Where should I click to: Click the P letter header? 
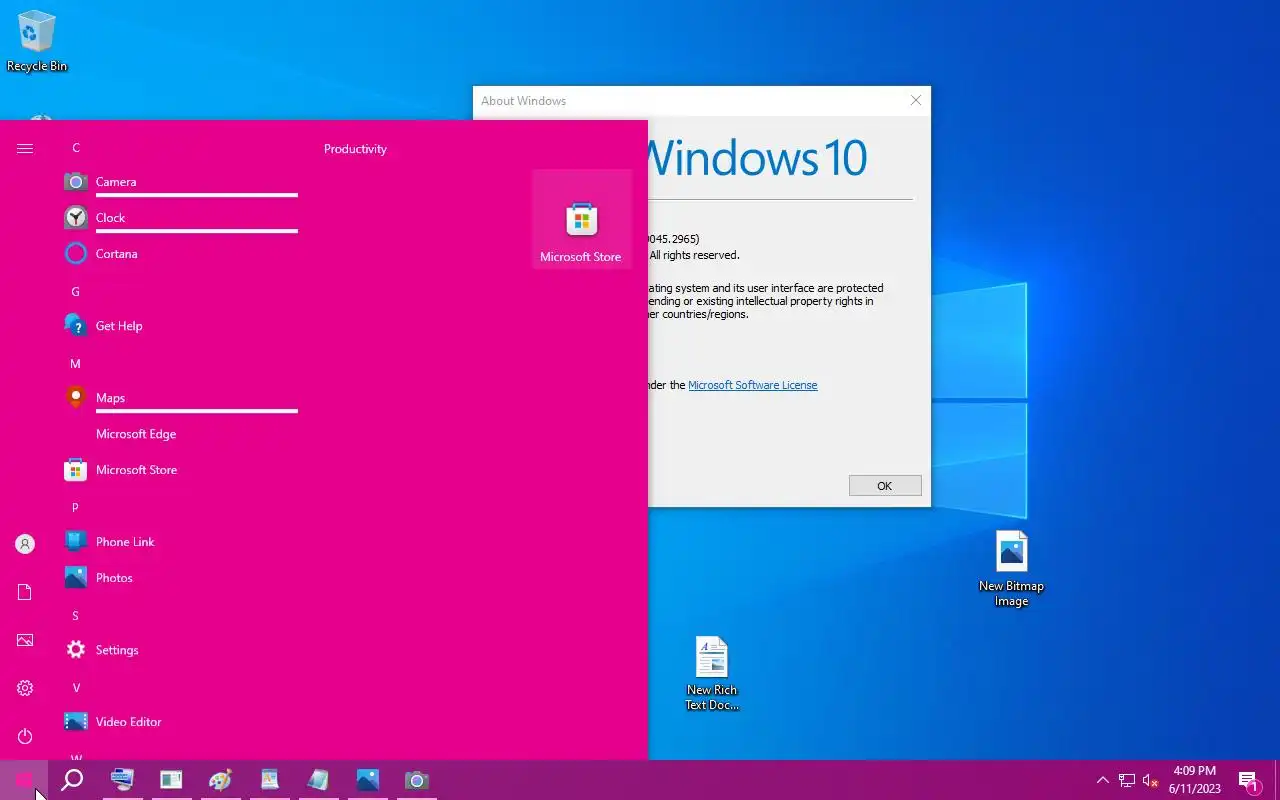[x=75, y=508]
